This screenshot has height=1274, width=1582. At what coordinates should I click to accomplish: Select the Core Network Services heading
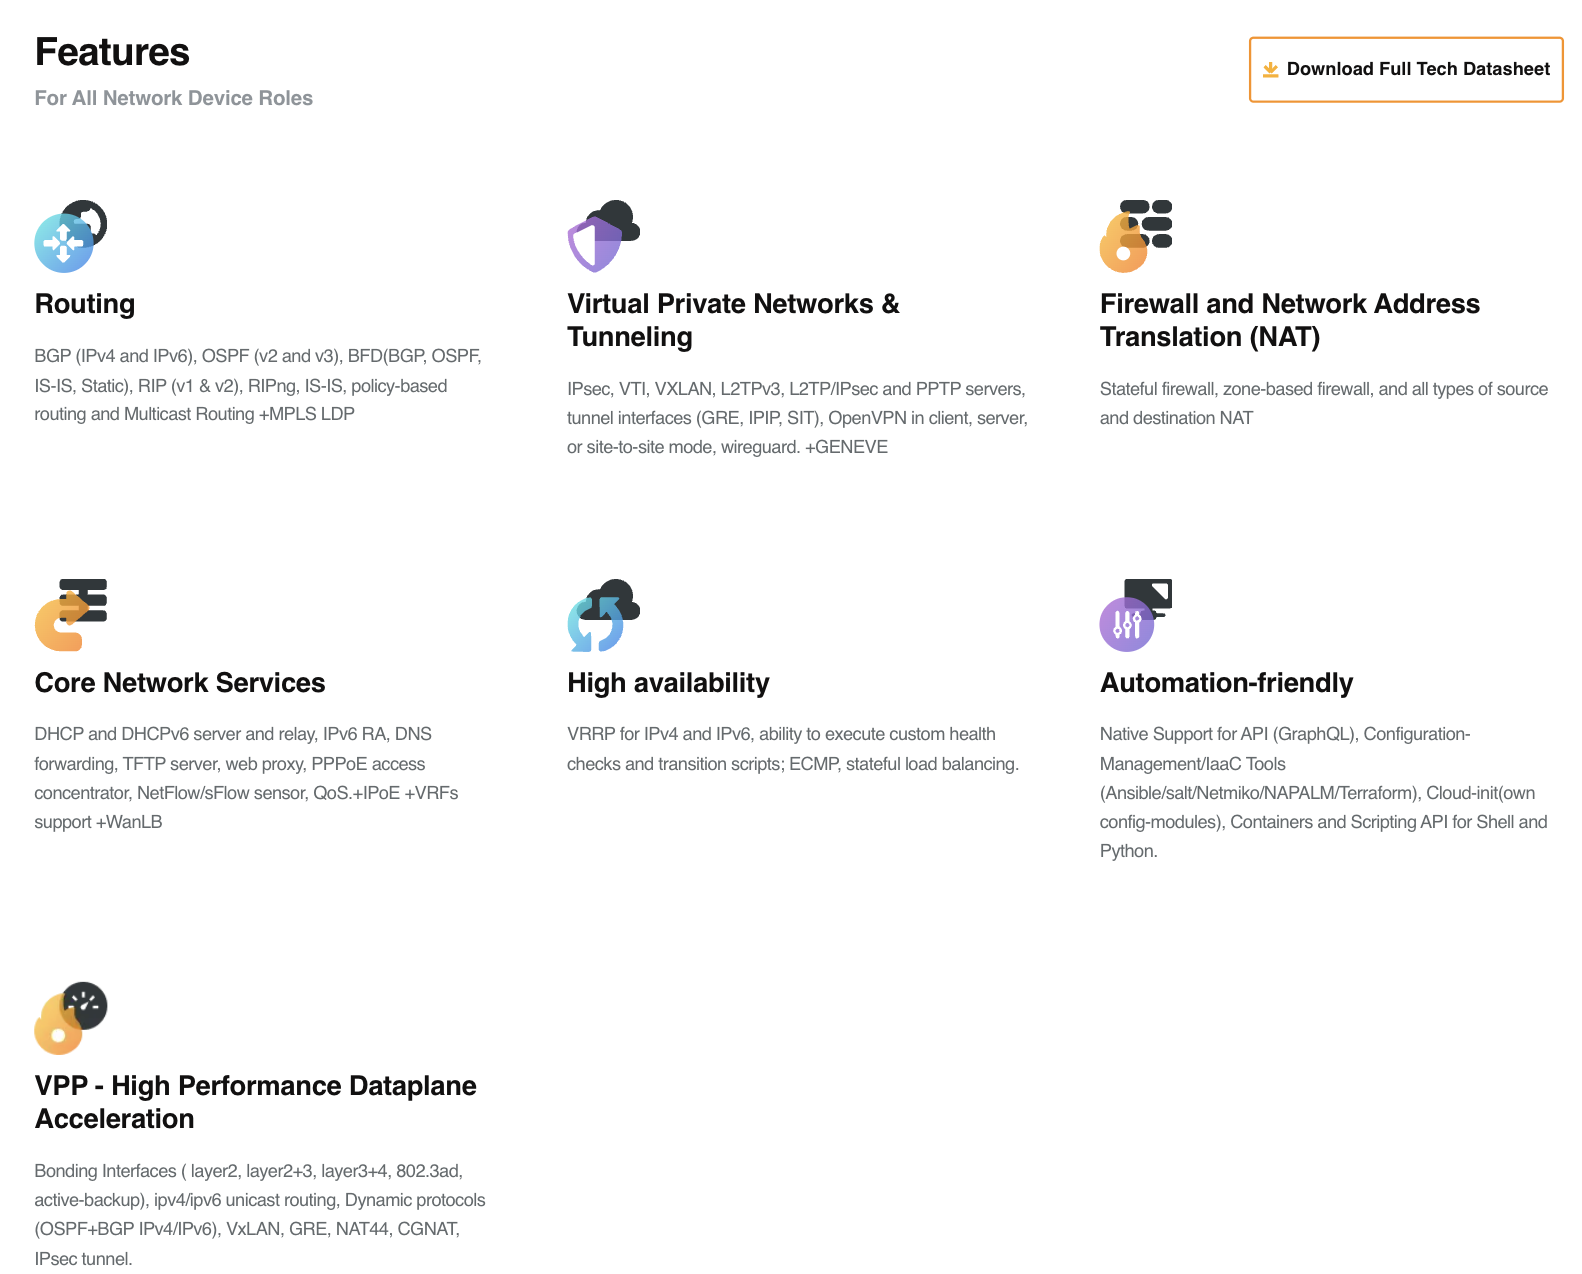click(x=180, y=683)
